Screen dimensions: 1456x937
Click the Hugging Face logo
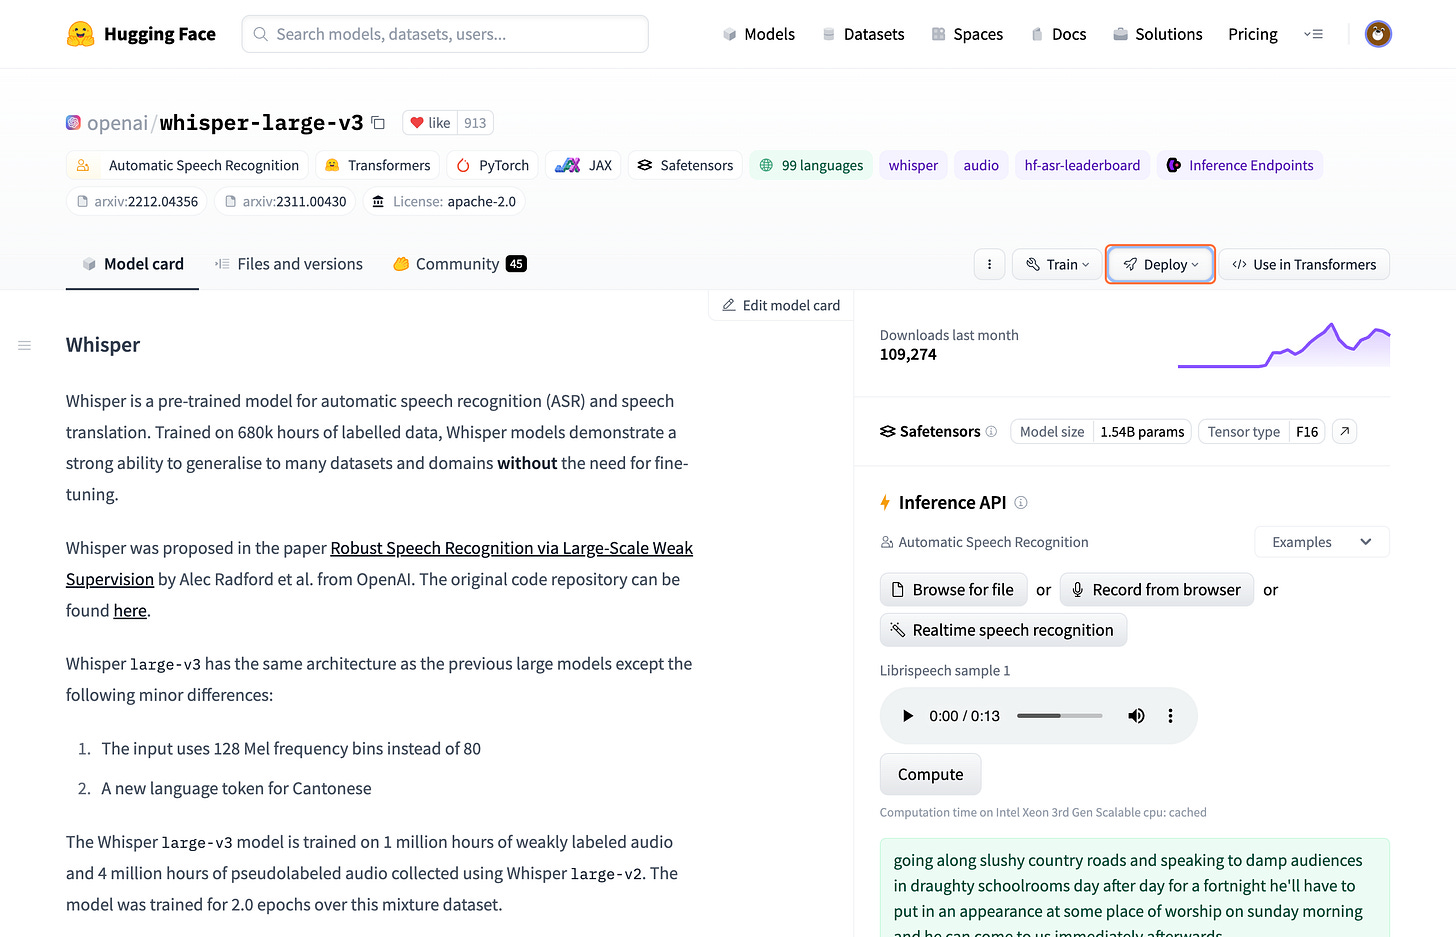pyautogui.click(x=141, y=34)
